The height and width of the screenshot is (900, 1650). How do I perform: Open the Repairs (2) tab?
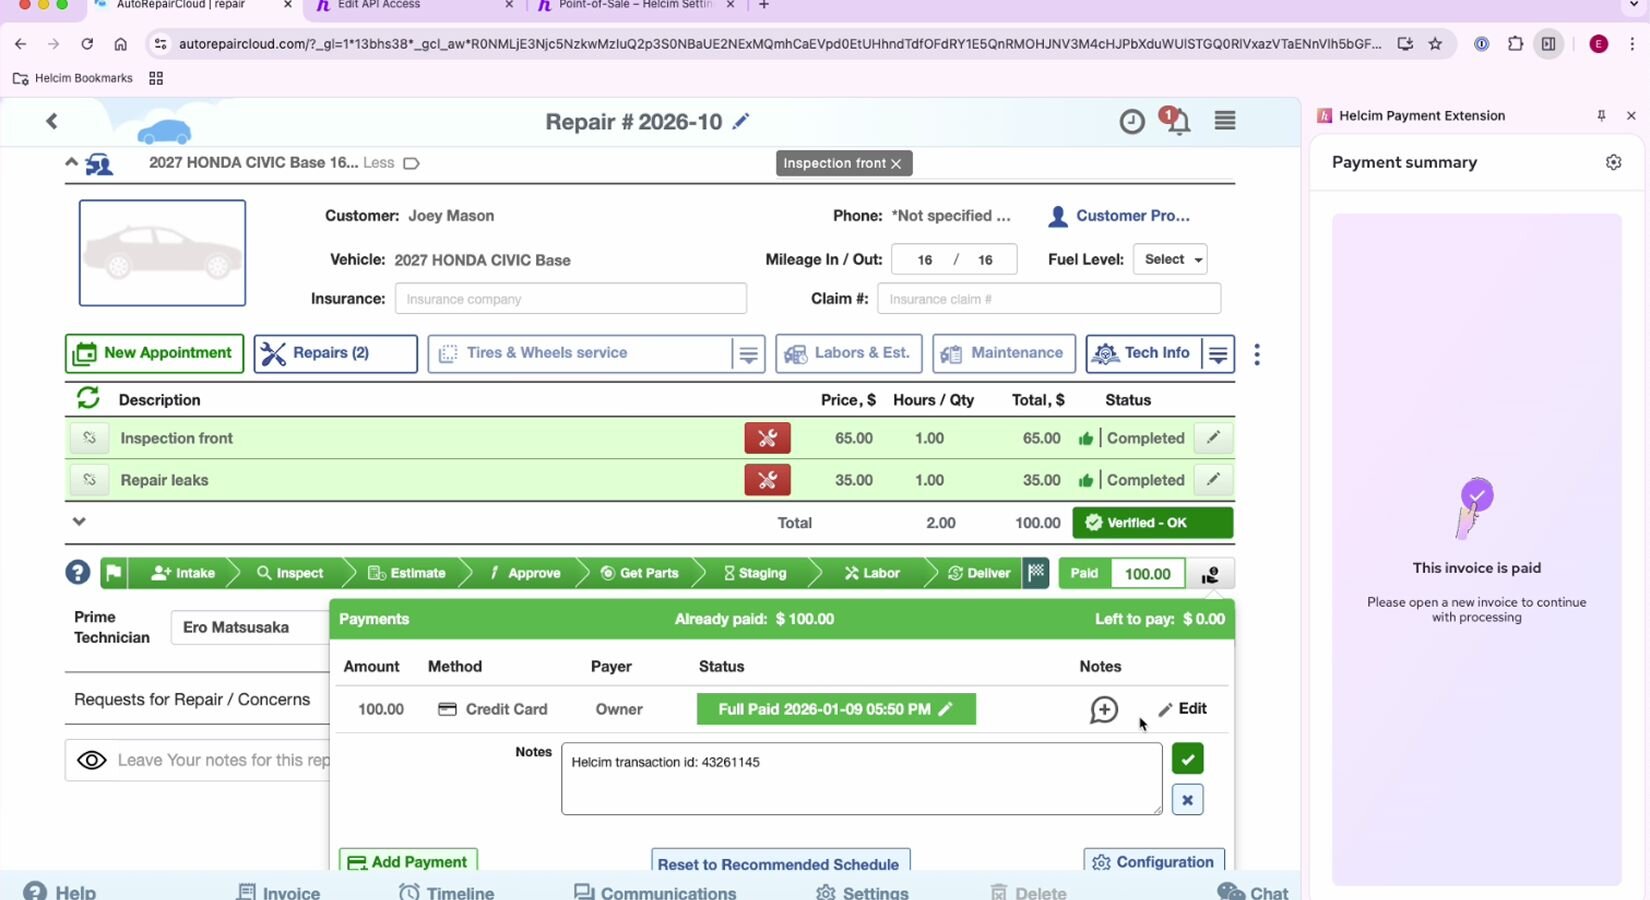click(335, 353)
